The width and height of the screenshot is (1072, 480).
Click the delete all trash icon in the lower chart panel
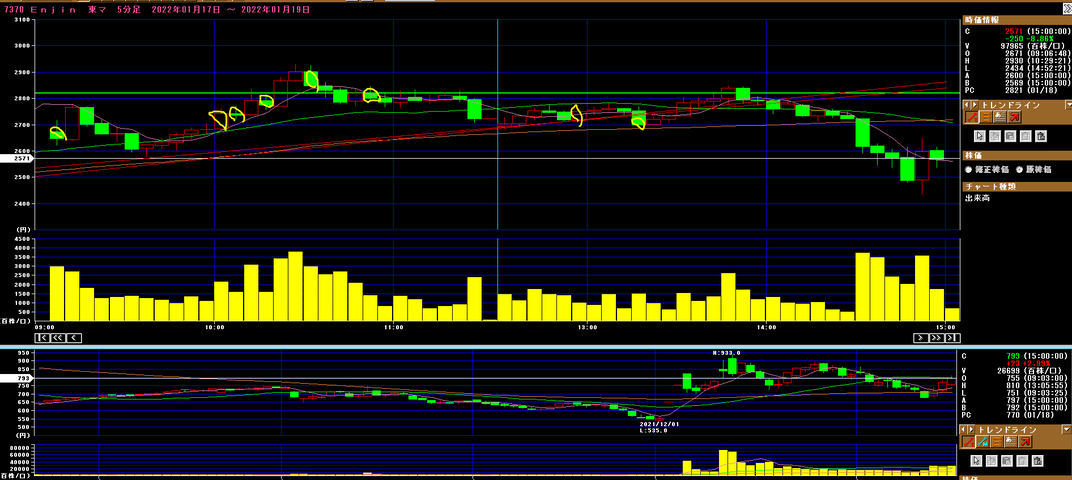tap(1038, 461)
